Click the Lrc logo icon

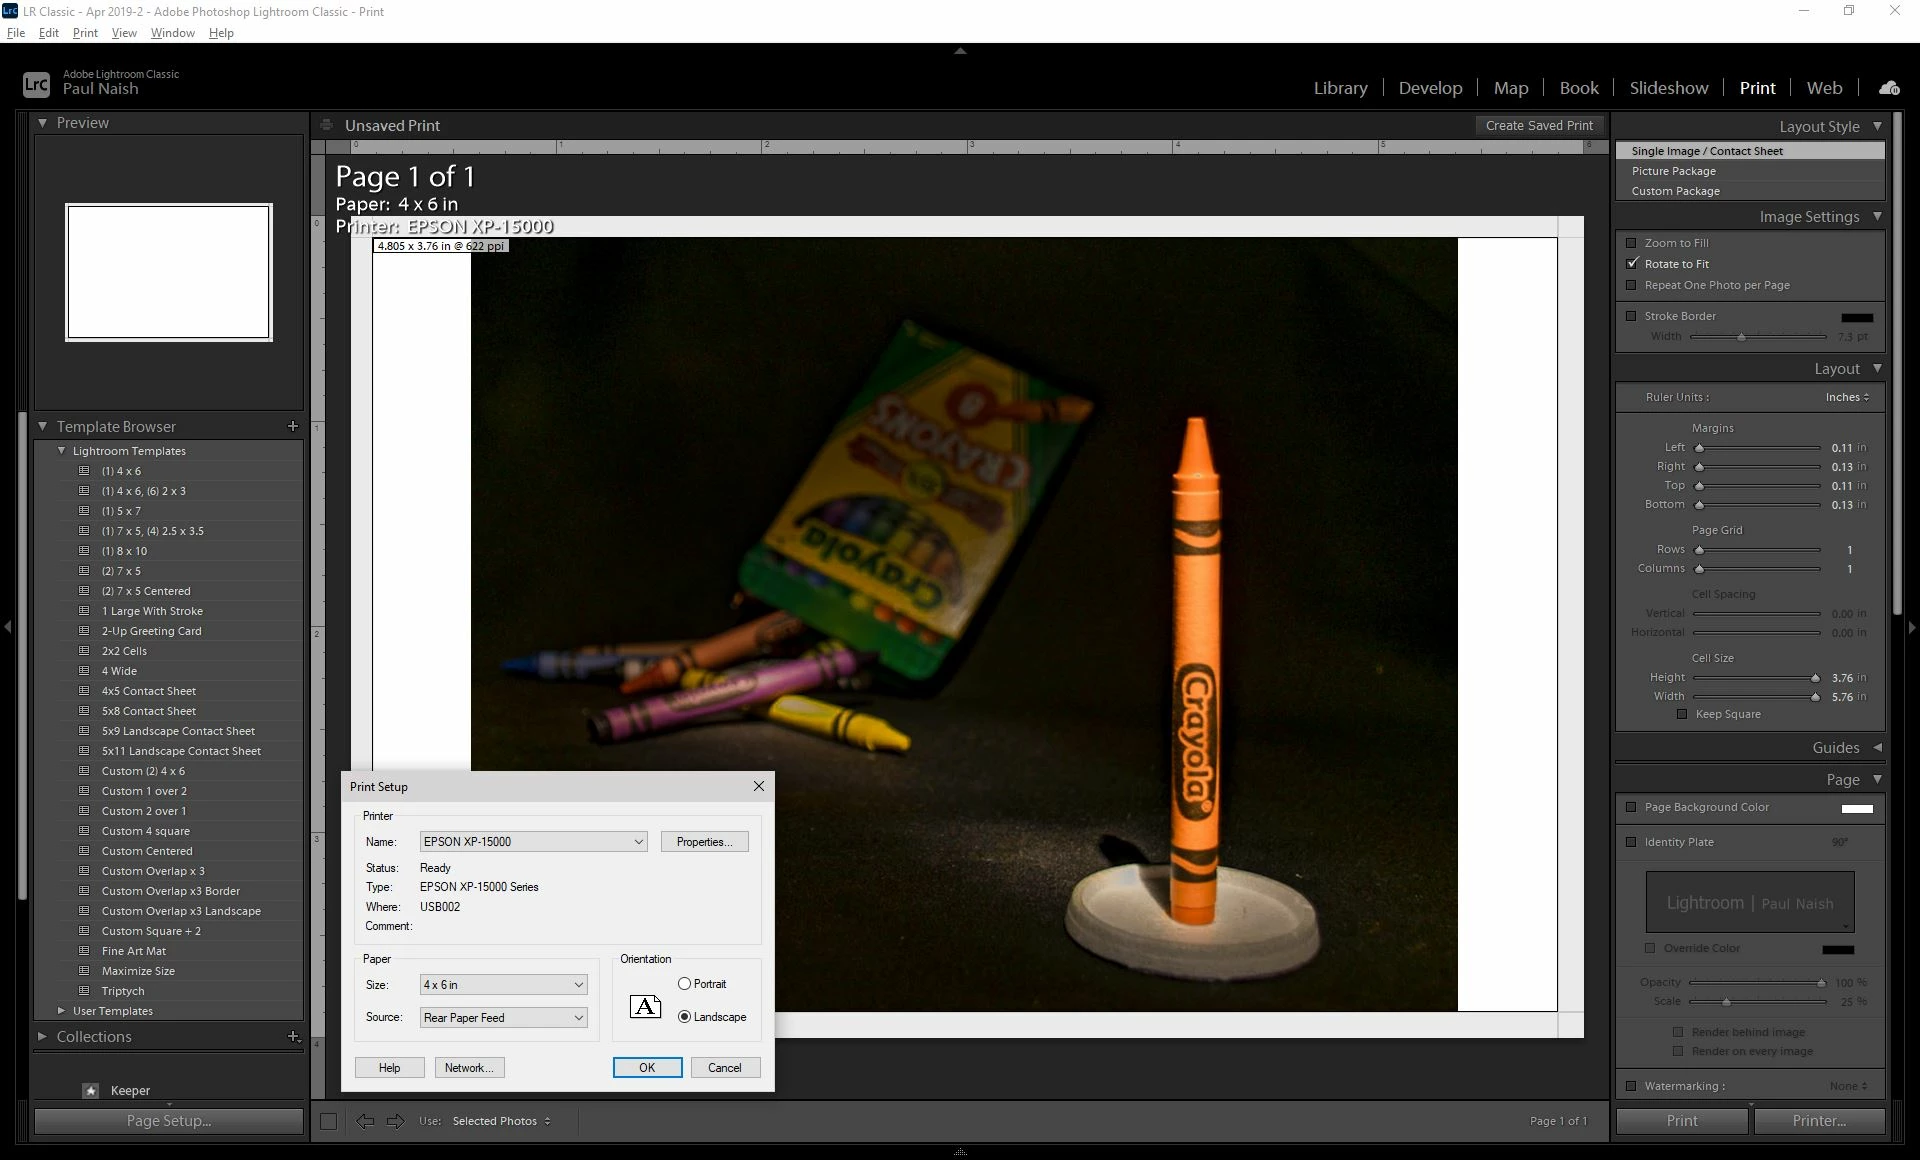[x=36, y=84]
